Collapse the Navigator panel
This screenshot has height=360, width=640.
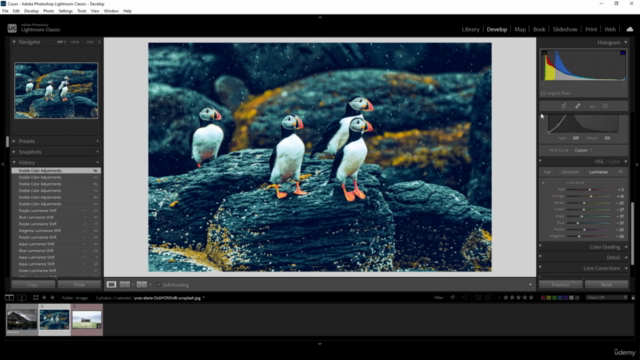click(14, 42)
